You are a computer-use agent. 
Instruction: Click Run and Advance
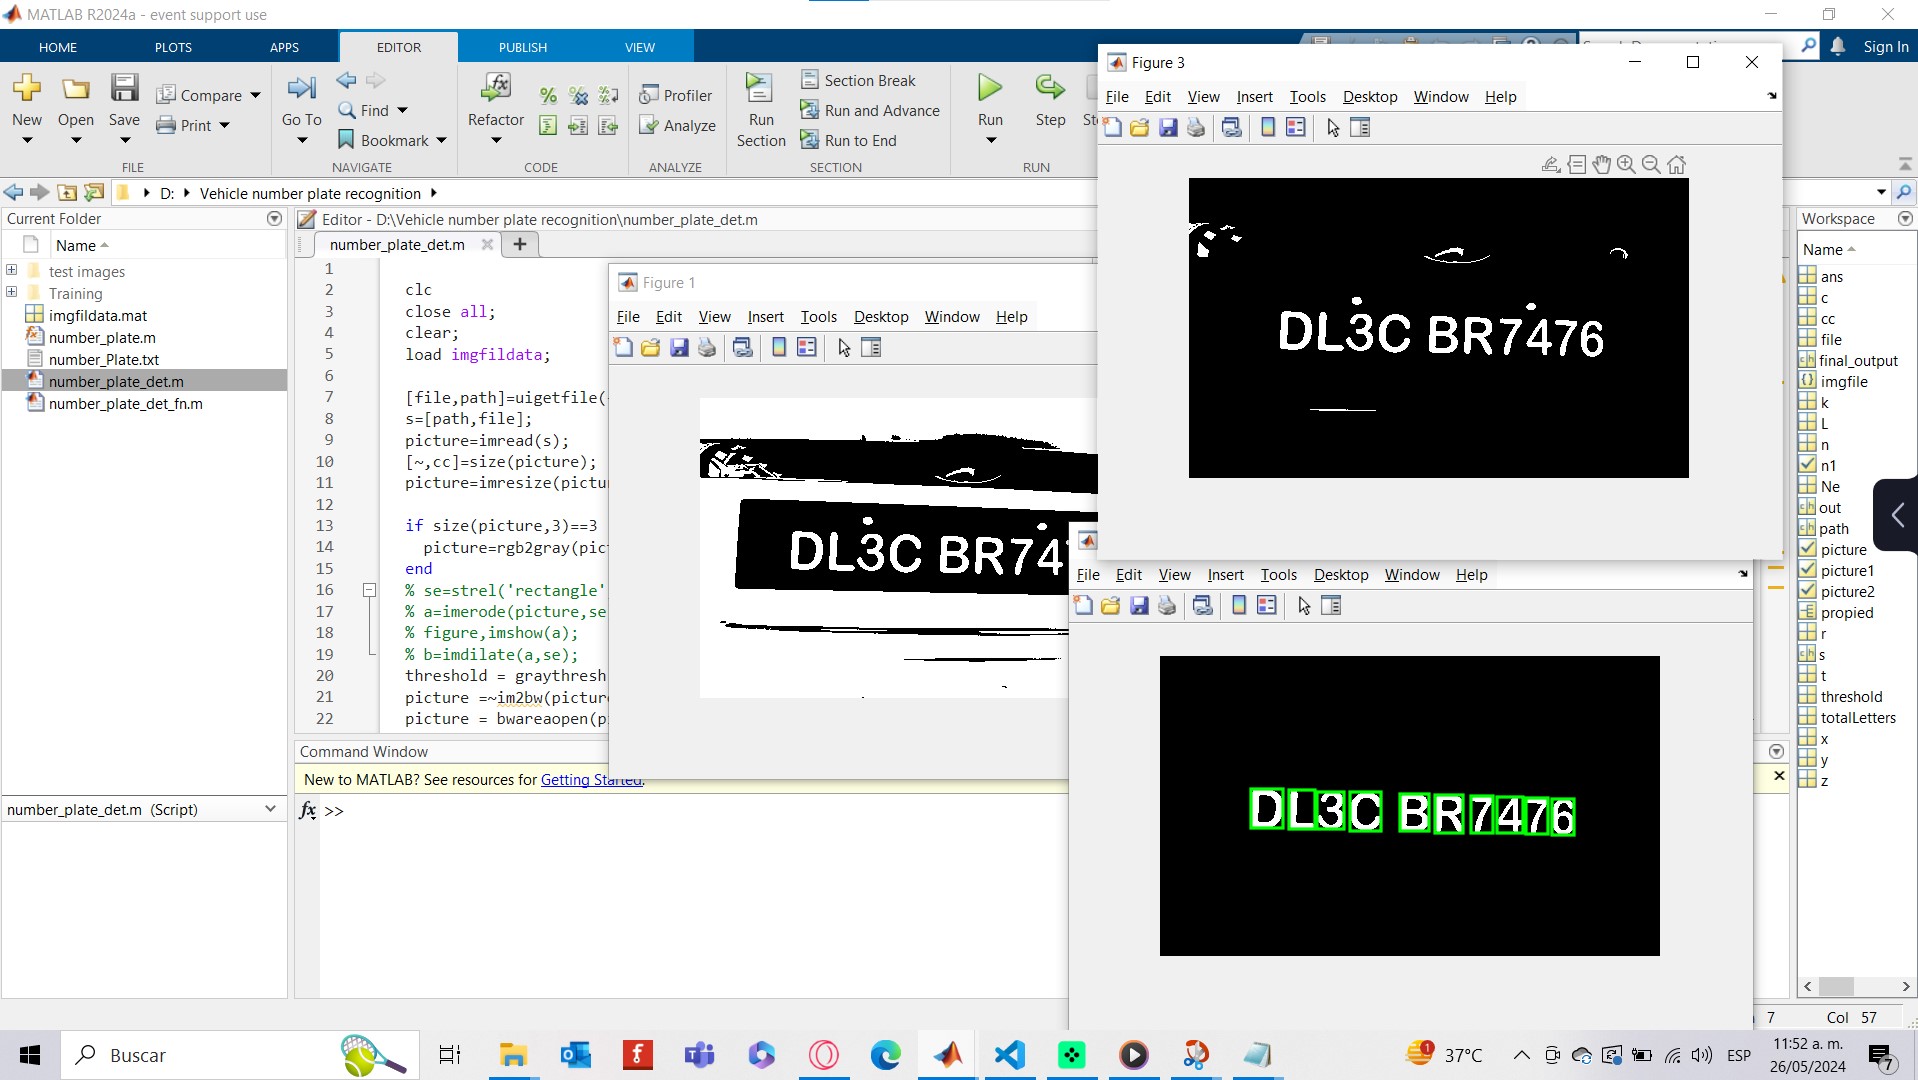tap(870, 110)
